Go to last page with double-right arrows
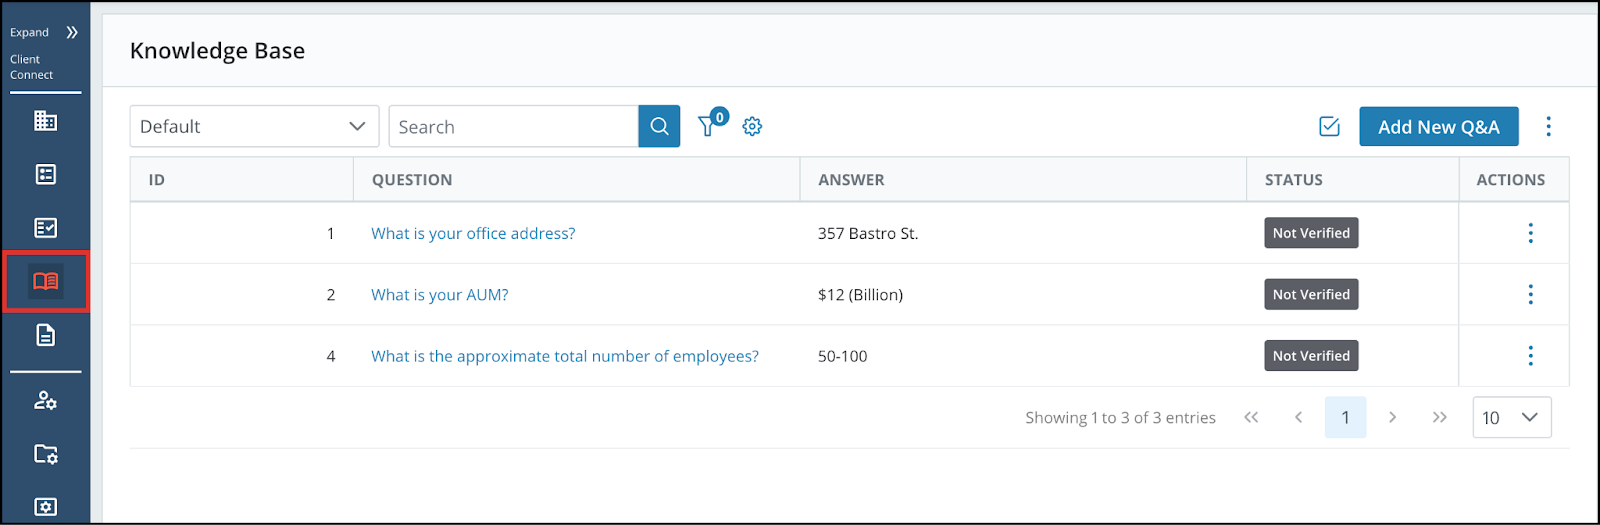 click(1439, 417)
